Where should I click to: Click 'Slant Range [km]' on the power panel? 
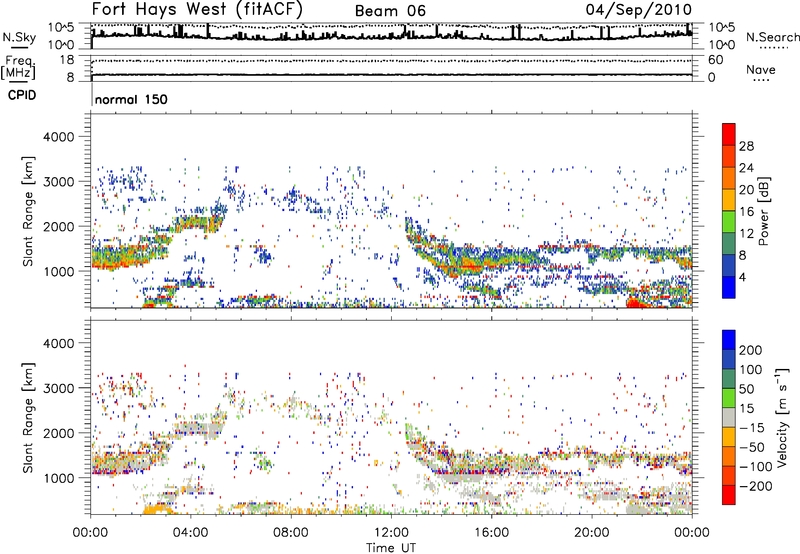click(x=28, y=211)
